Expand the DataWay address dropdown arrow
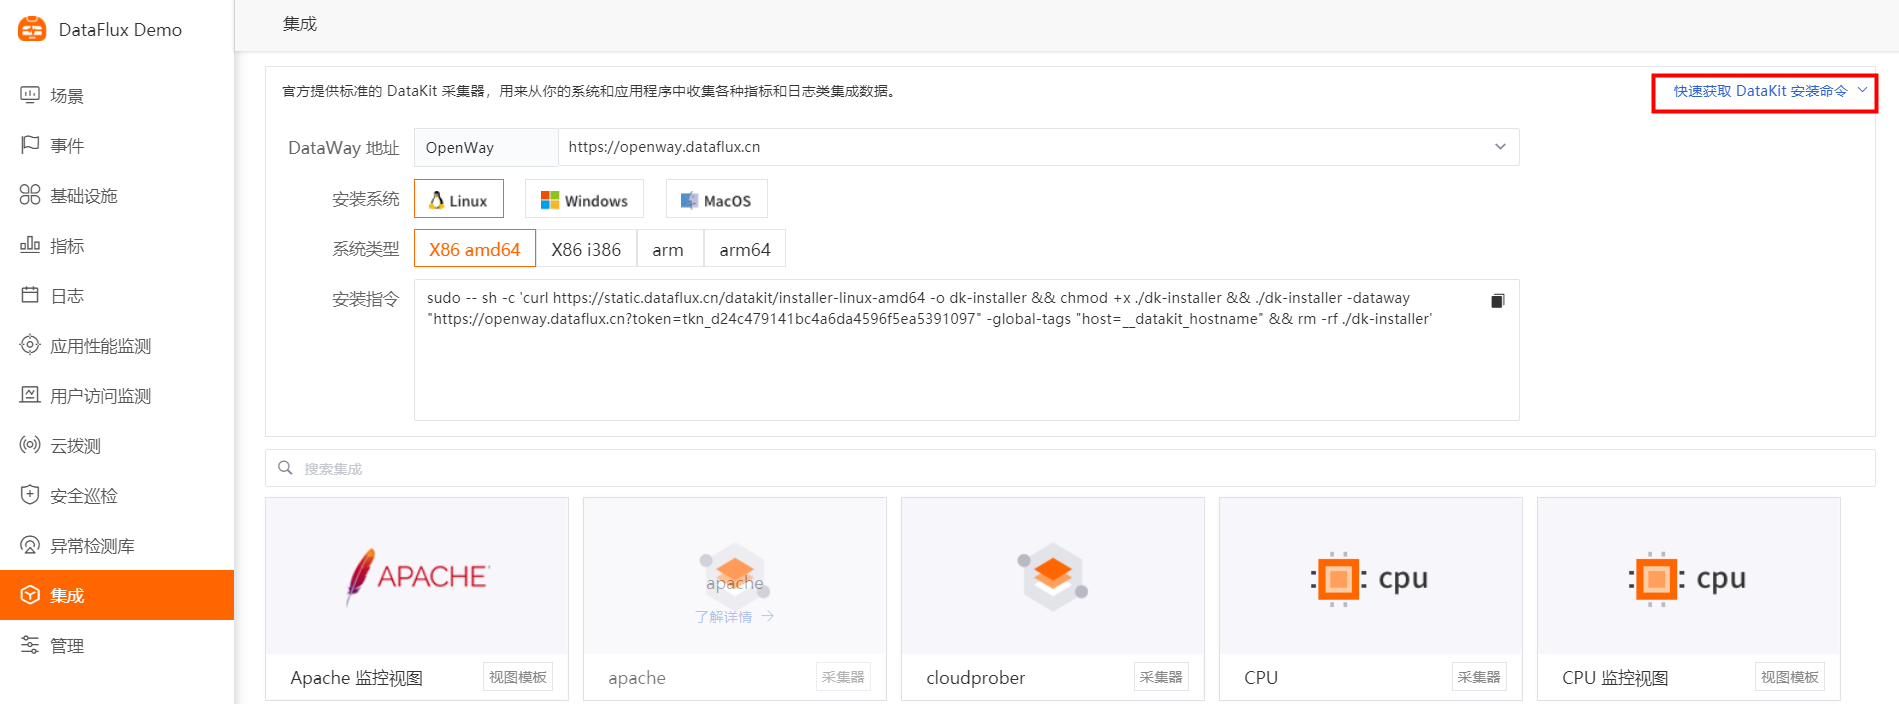This screenshot has height=704, width=1899. click(x=1500, y=147)
